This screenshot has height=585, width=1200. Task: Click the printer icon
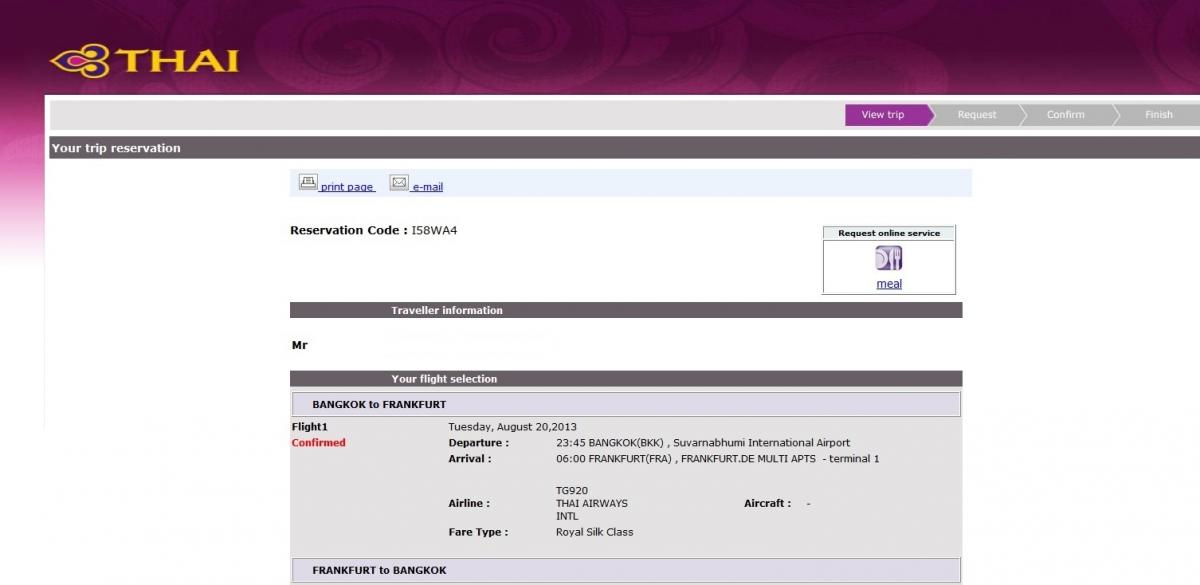click(308, 183)
